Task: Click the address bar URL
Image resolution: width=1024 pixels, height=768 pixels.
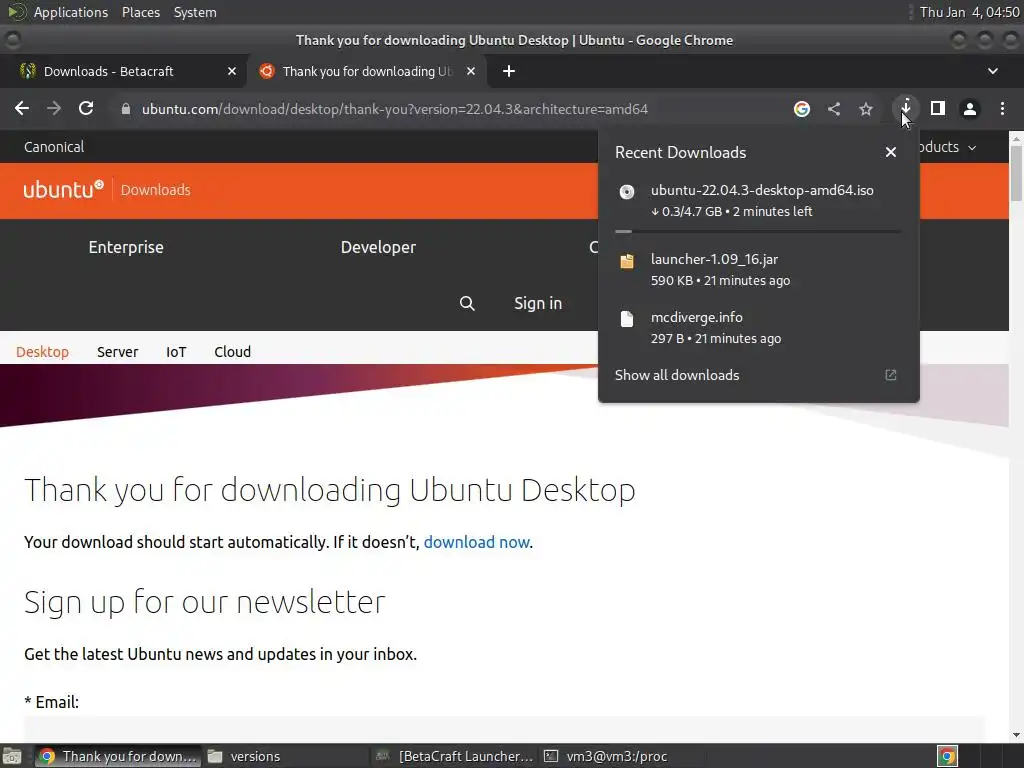Action: (x=394, y=109)
